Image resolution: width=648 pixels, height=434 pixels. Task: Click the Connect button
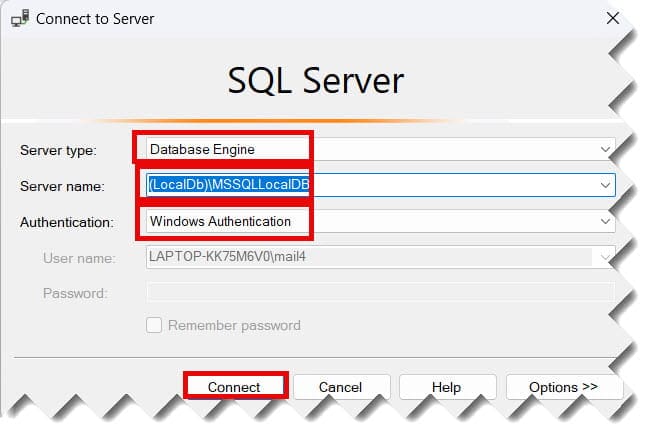tap(235, 387)
